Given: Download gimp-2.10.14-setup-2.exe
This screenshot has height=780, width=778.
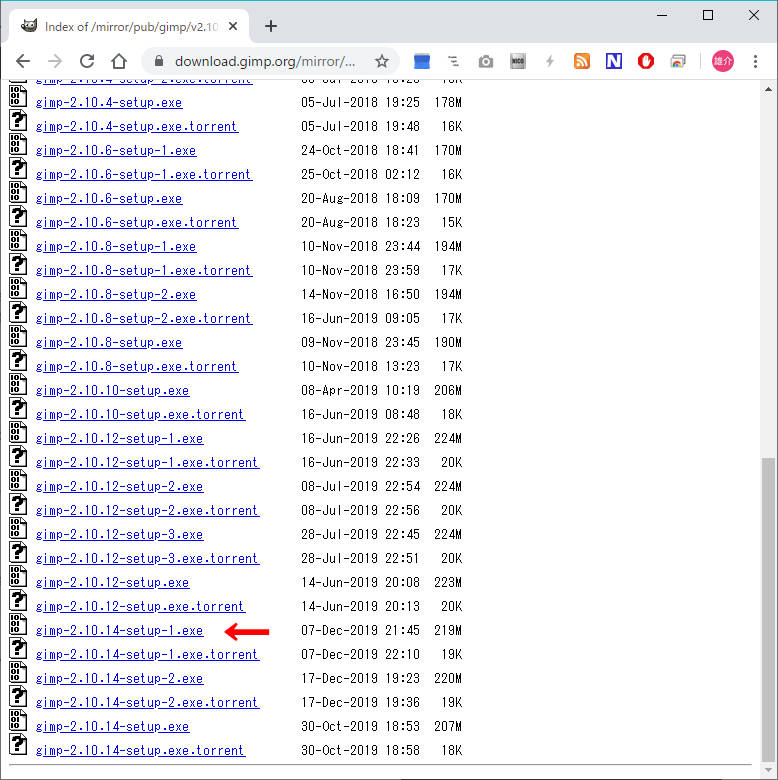Looking at the screenshot, I should [x=119, y=679].
